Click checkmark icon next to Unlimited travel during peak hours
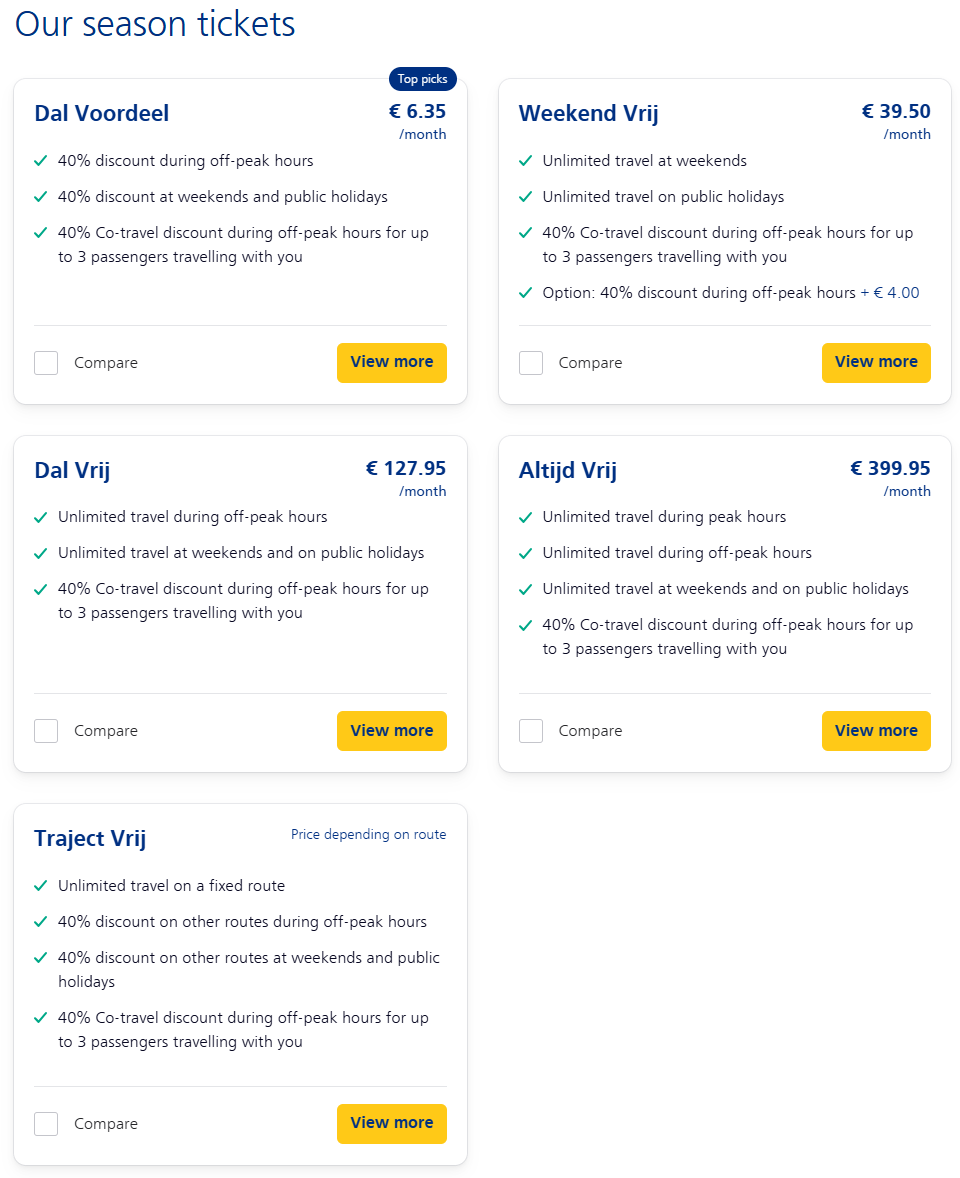960x1178 pixels. (526, 517)
